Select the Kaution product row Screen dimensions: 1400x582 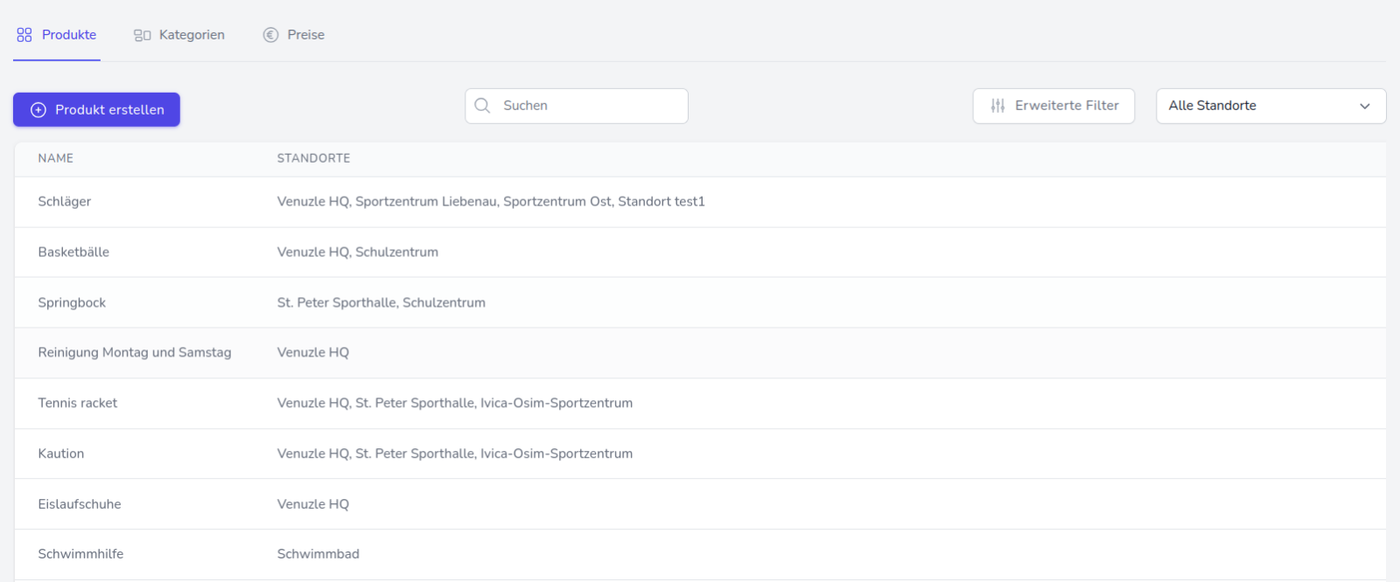pyautogui.click(x=61, y=454)
